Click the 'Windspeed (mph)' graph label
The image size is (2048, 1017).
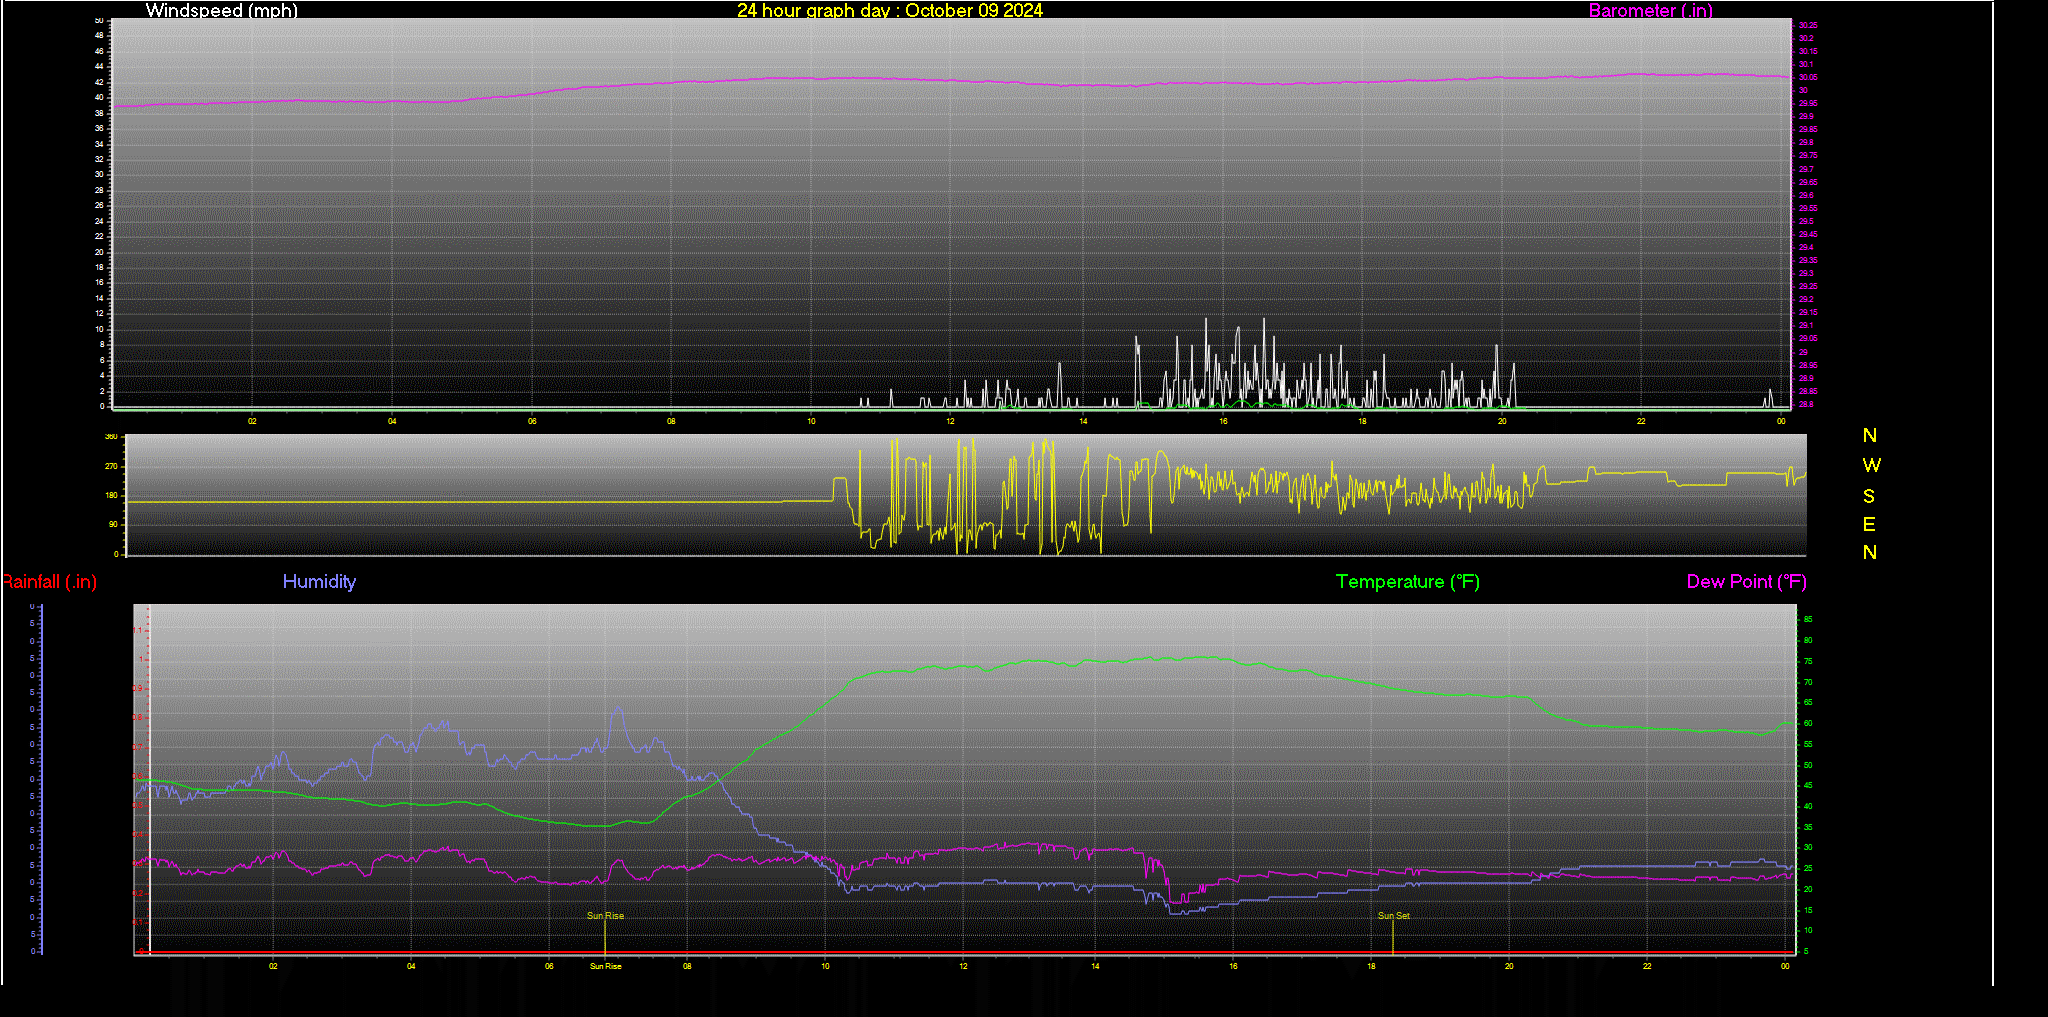pos(221,10)
